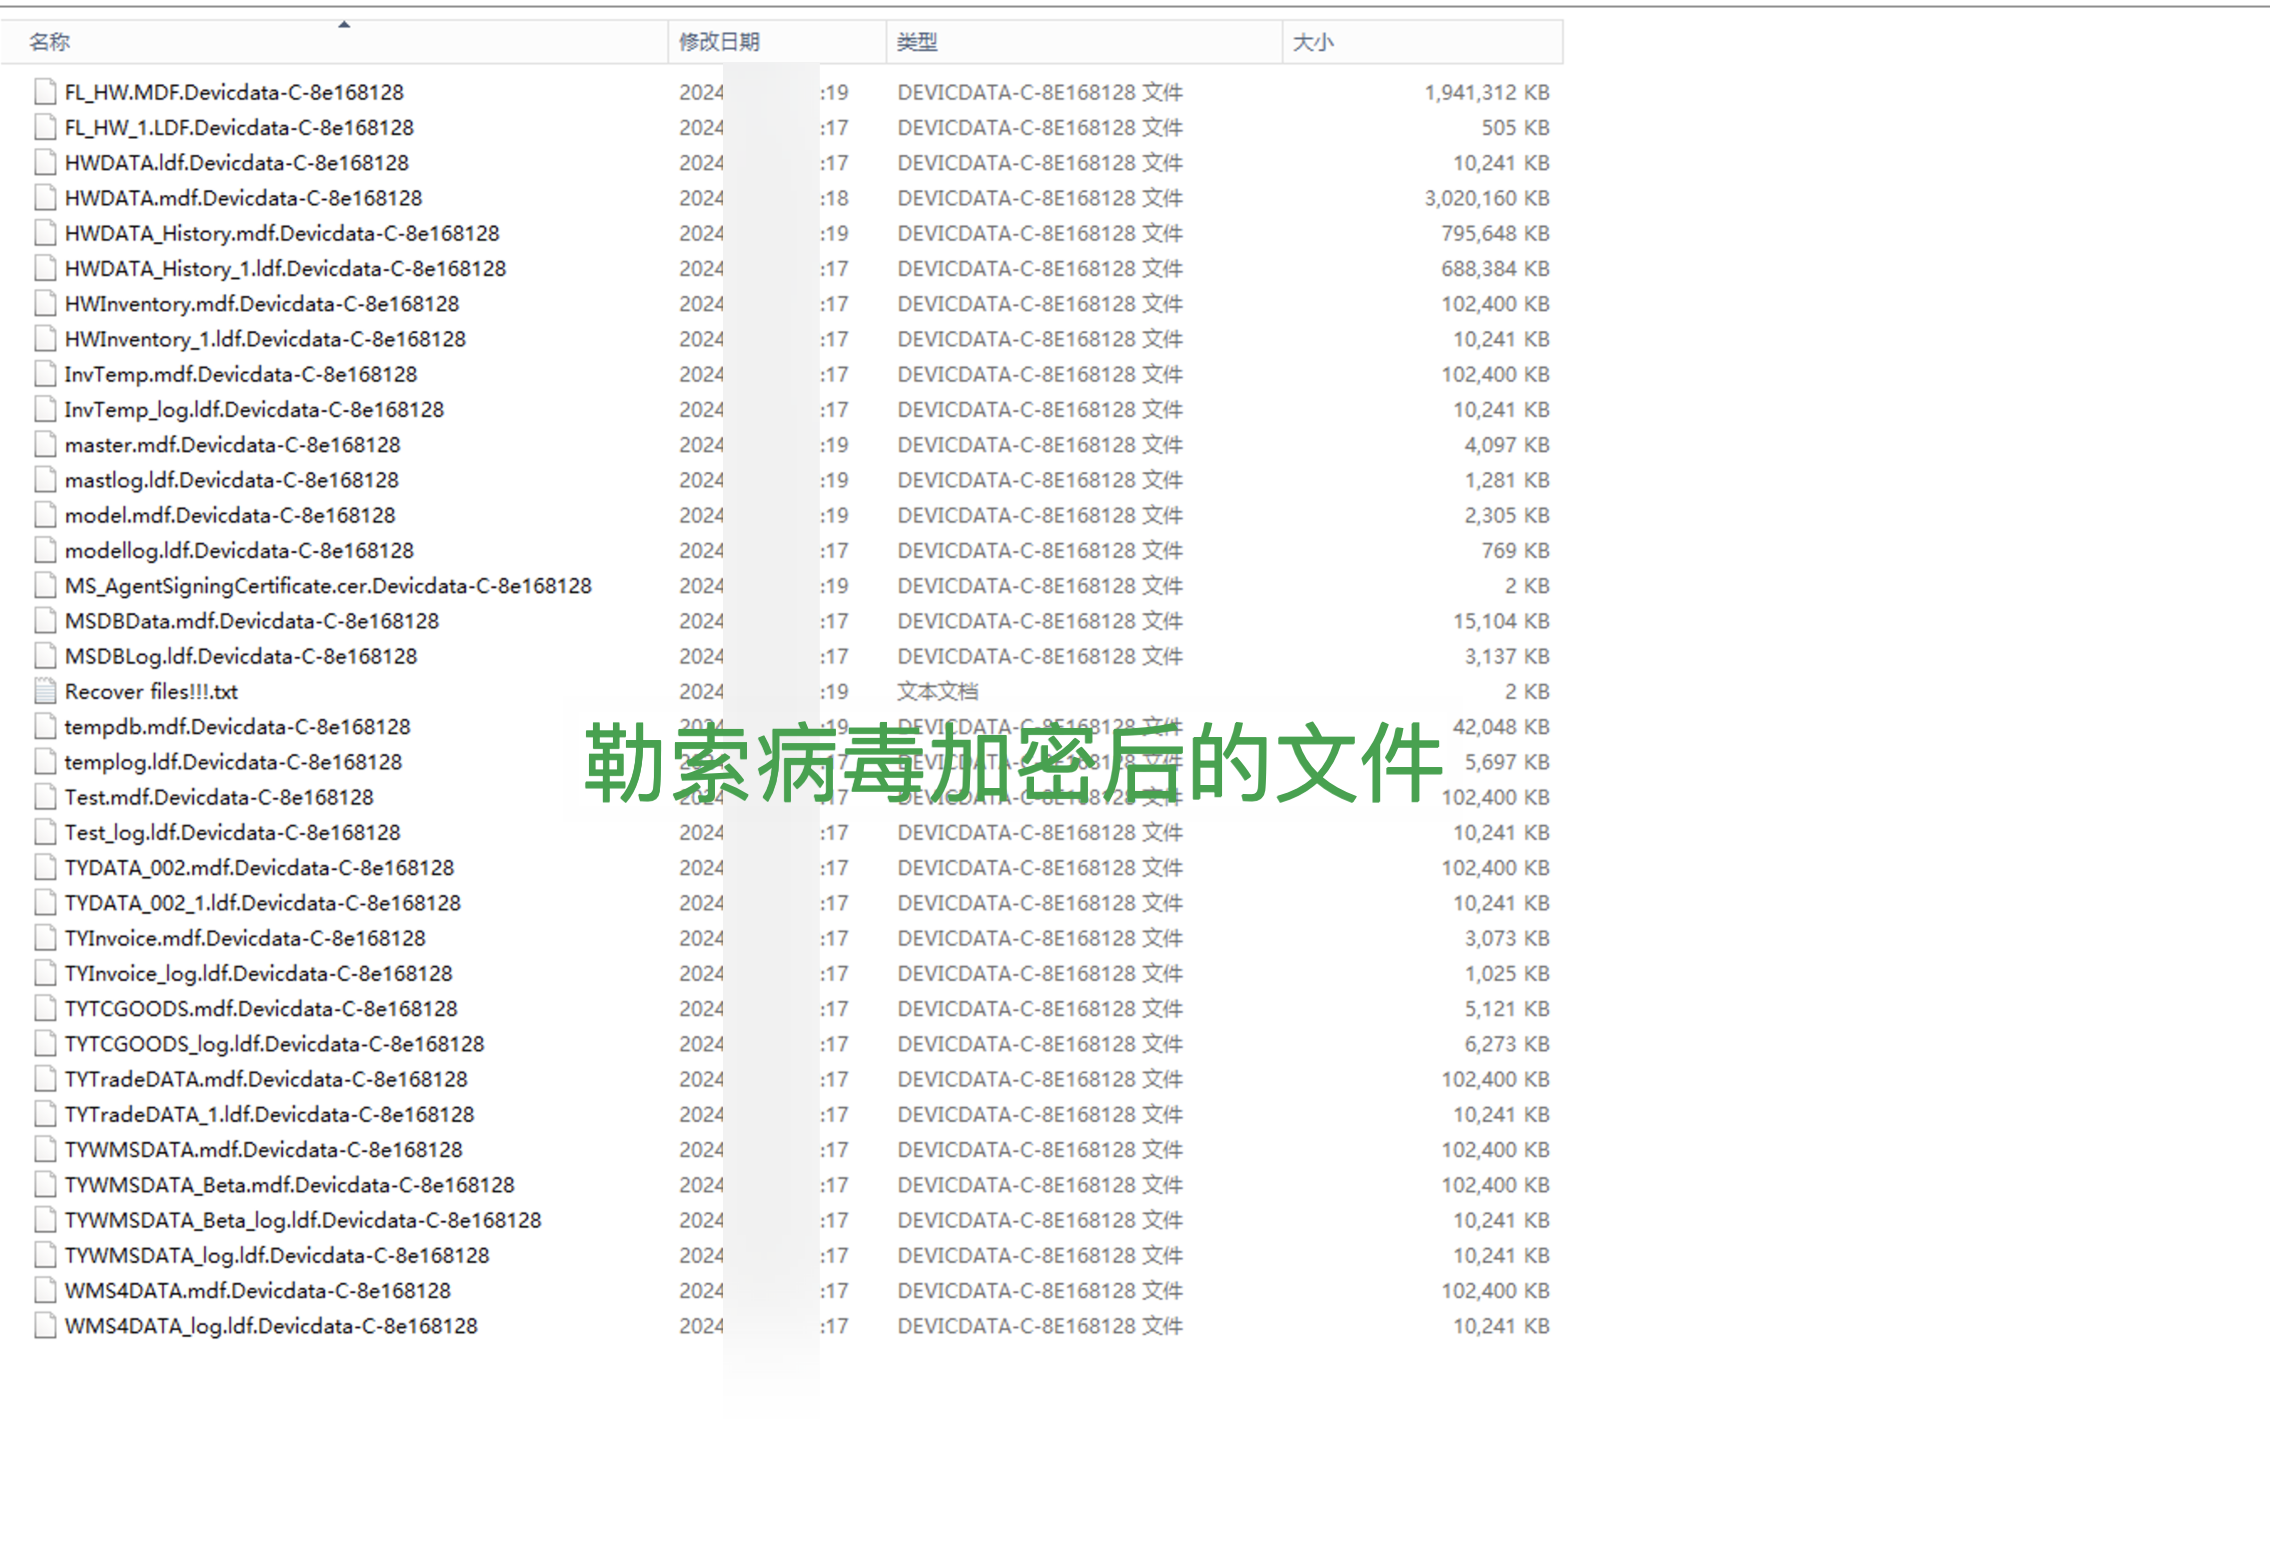2270x1560 pixels.
Task: Click the InvTemp.mdf.Devicdata-C-8e168128 file icon
Action: 45,374
